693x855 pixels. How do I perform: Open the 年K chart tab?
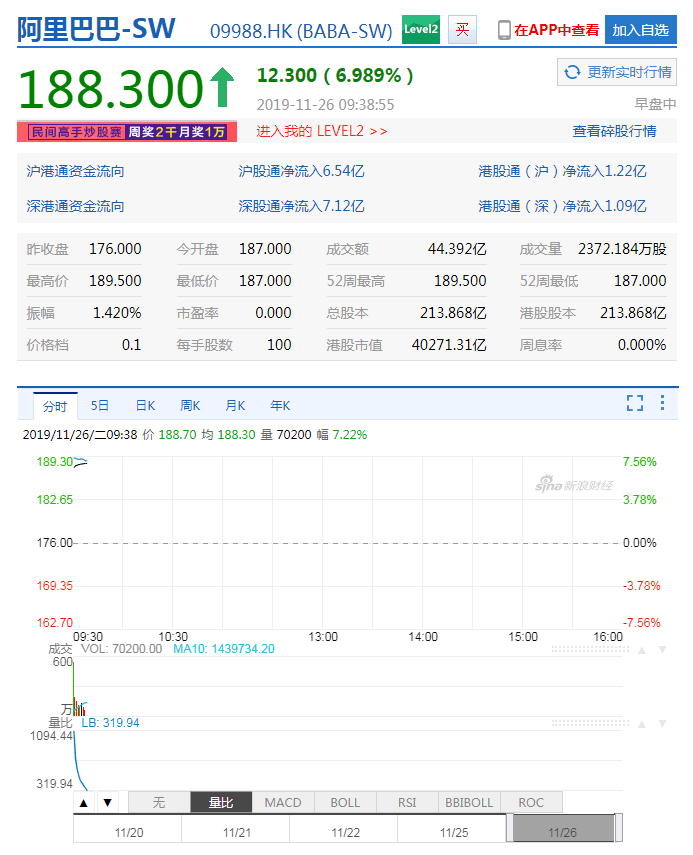(x=280, y=406)
